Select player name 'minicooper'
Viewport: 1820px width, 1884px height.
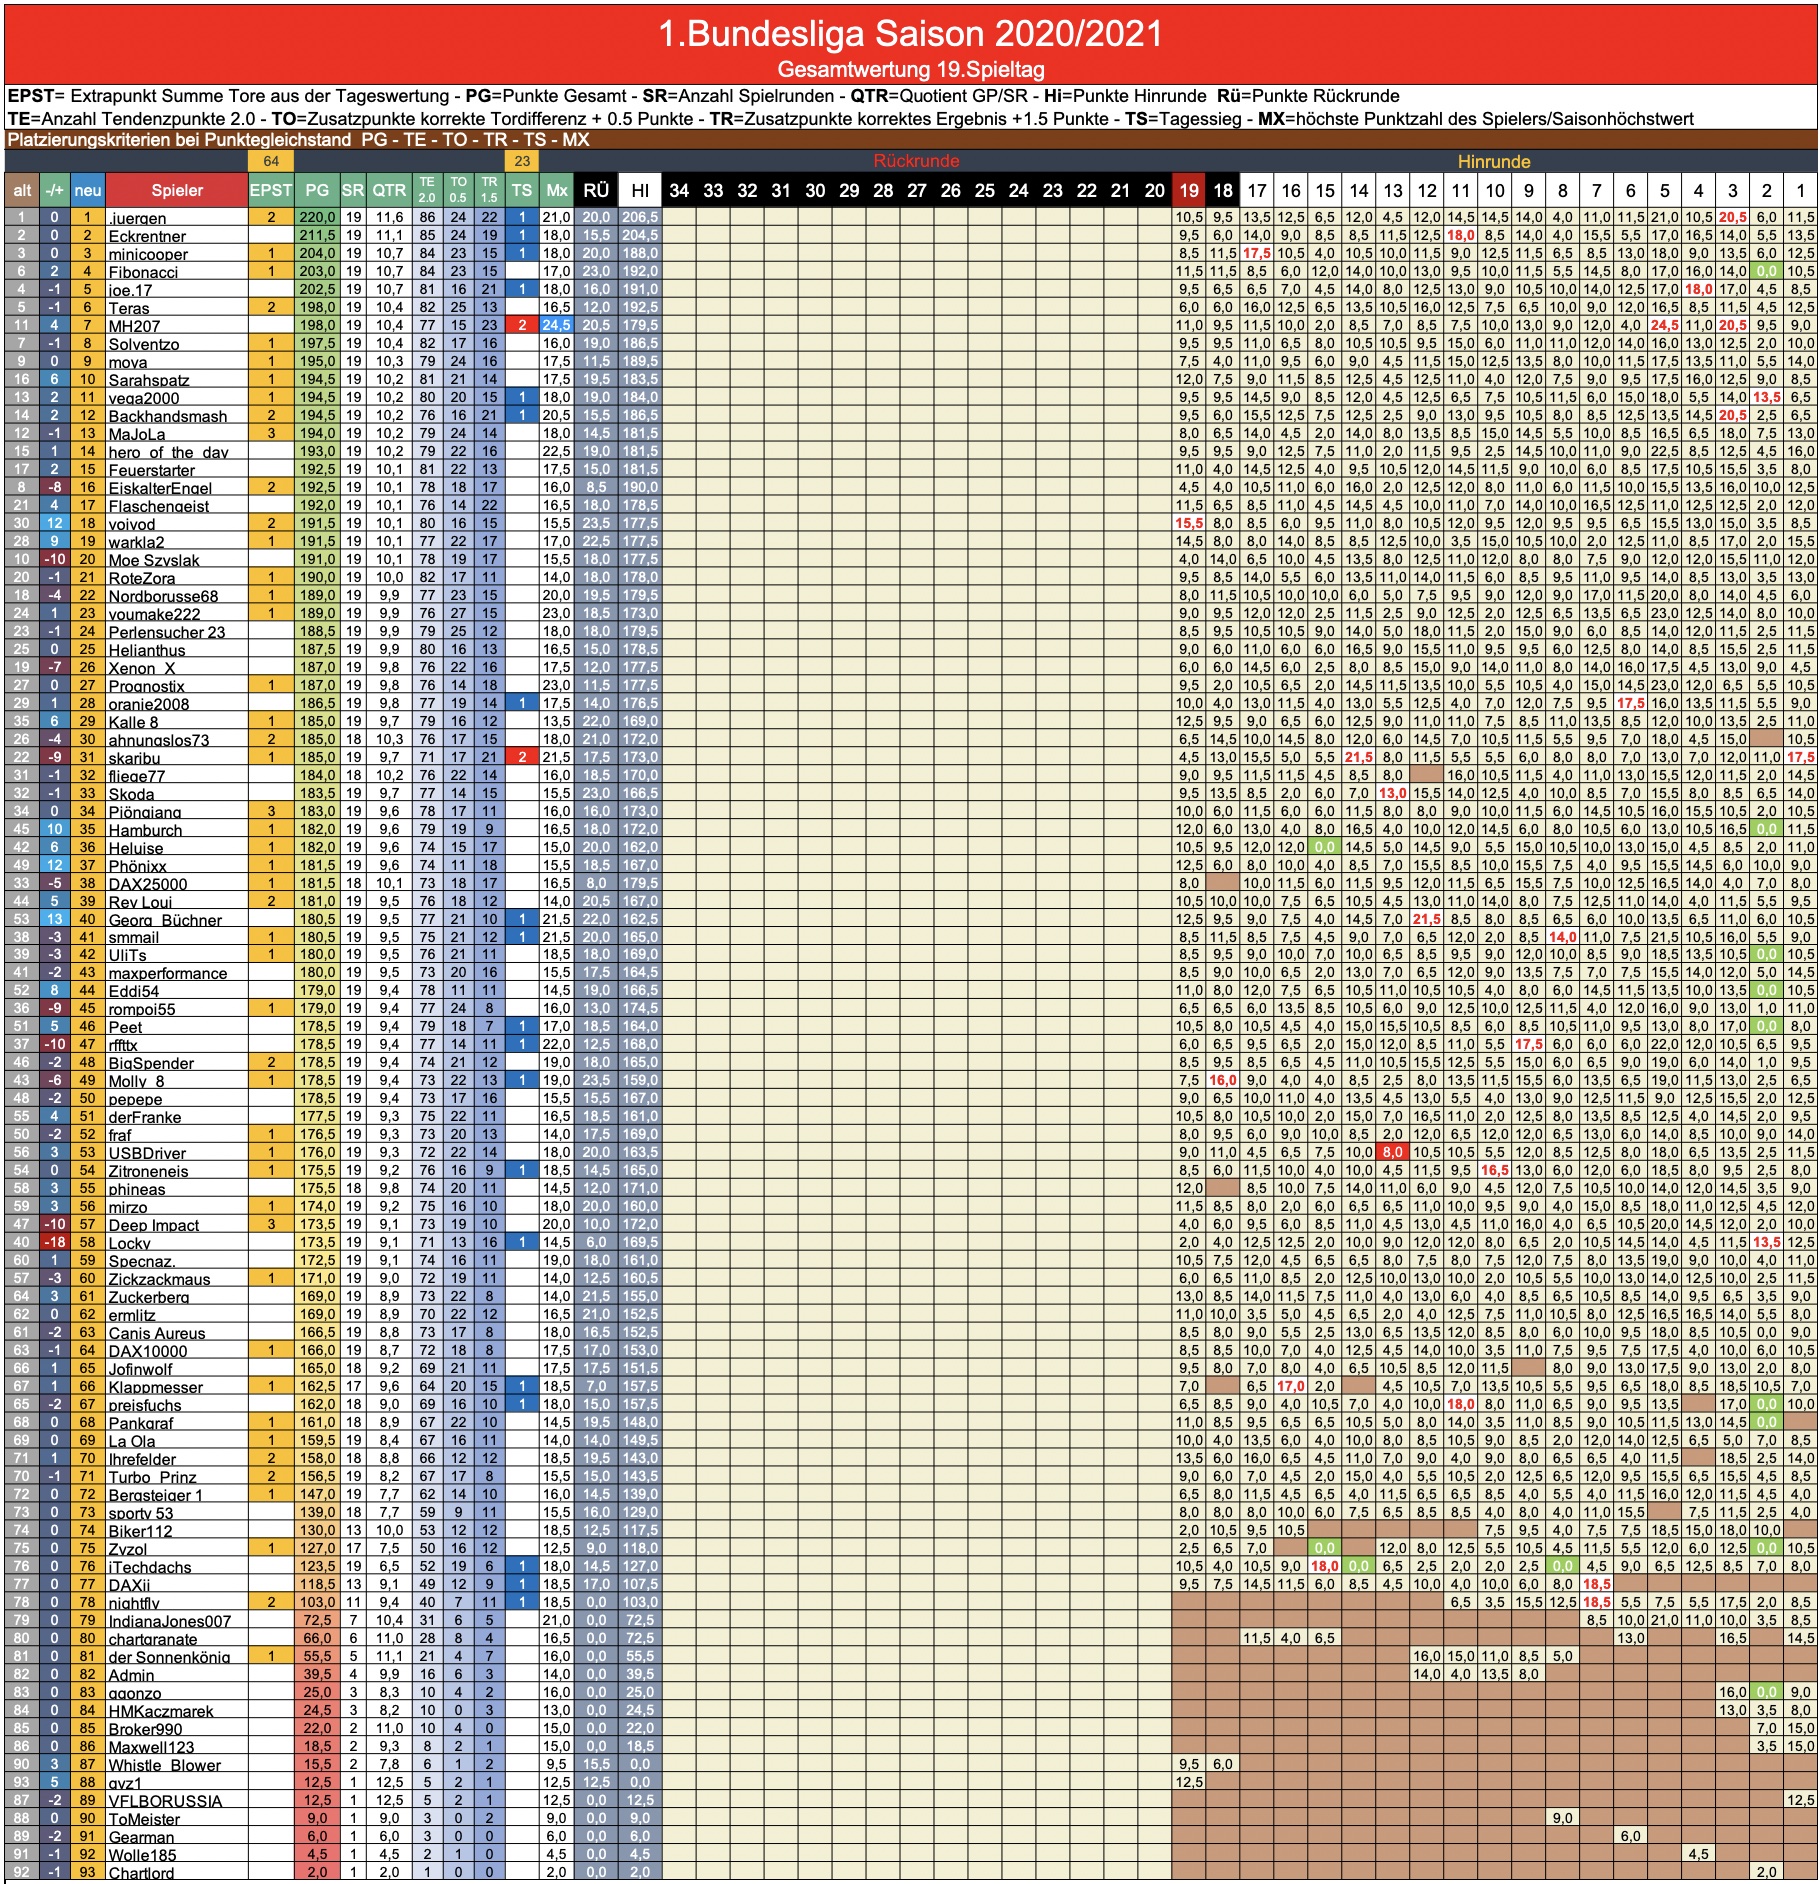pyautogui.click(x=148, y=254)
